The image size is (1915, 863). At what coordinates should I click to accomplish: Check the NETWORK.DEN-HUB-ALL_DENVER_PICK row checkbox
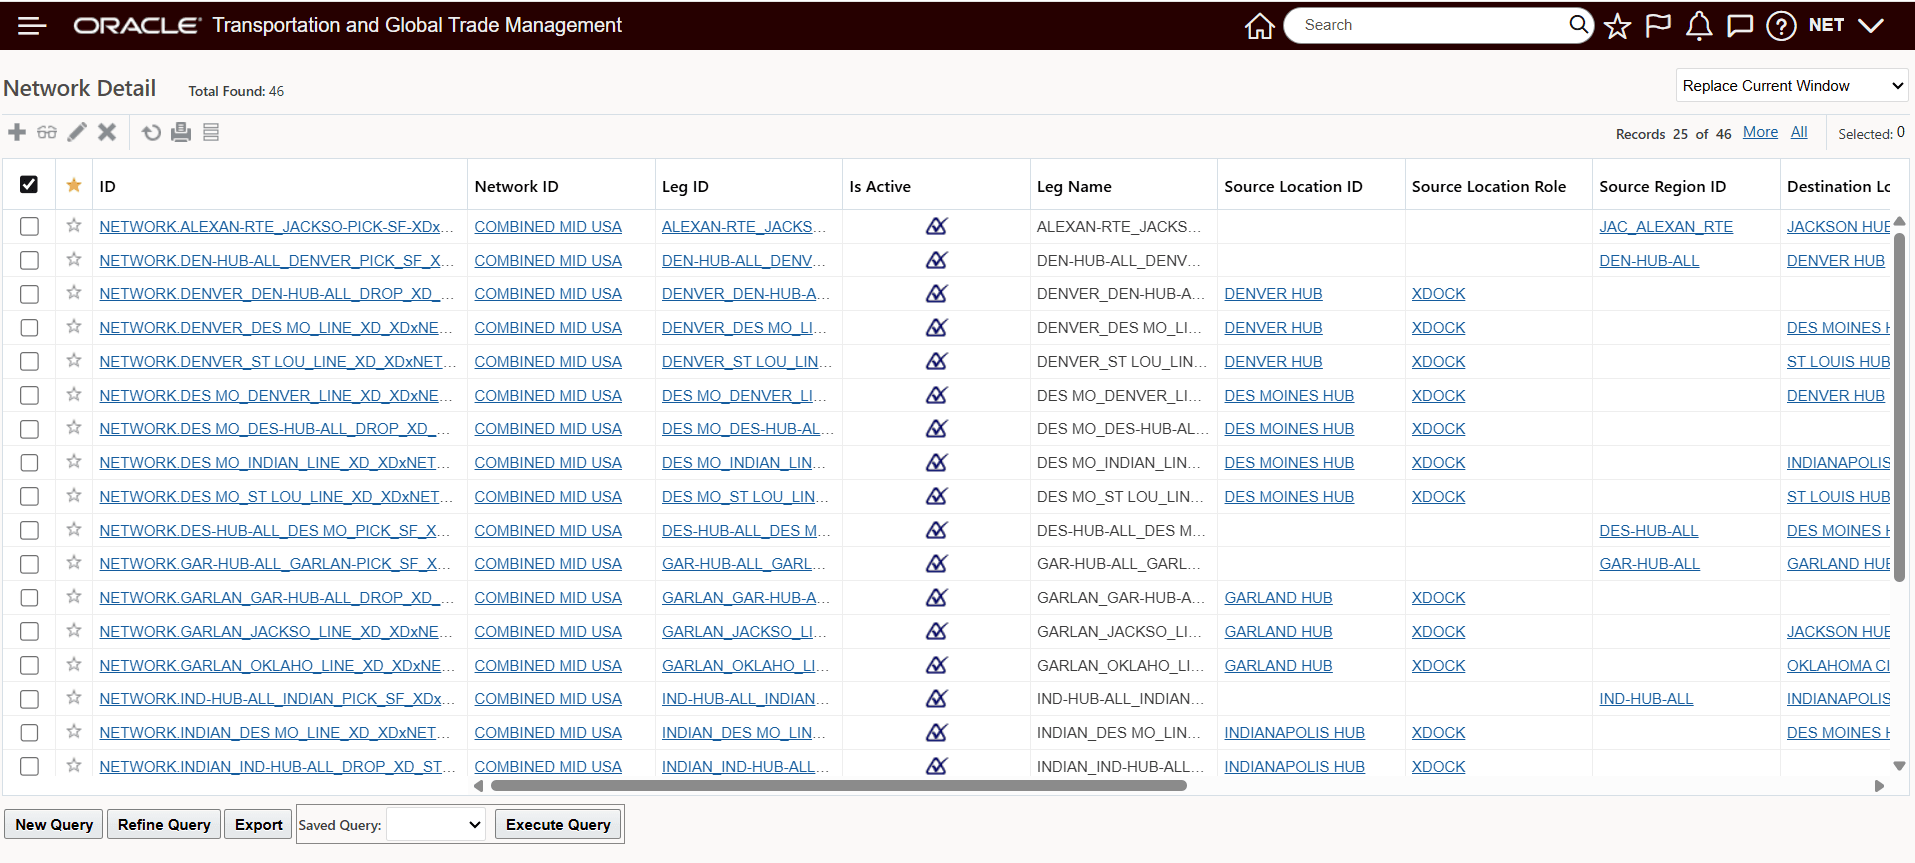(29, 260)
